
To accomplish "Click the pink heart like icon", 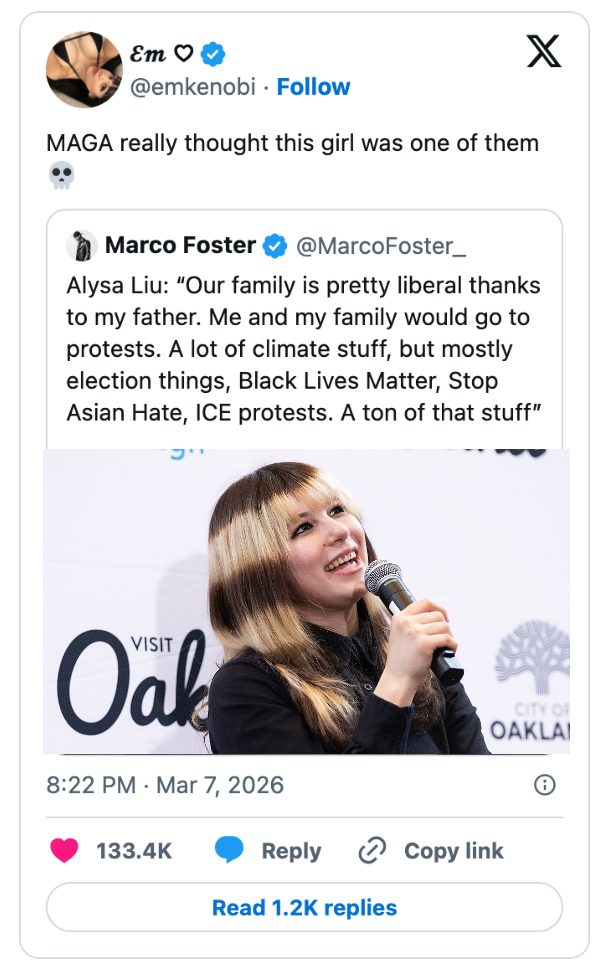I will tap(65, 851).
